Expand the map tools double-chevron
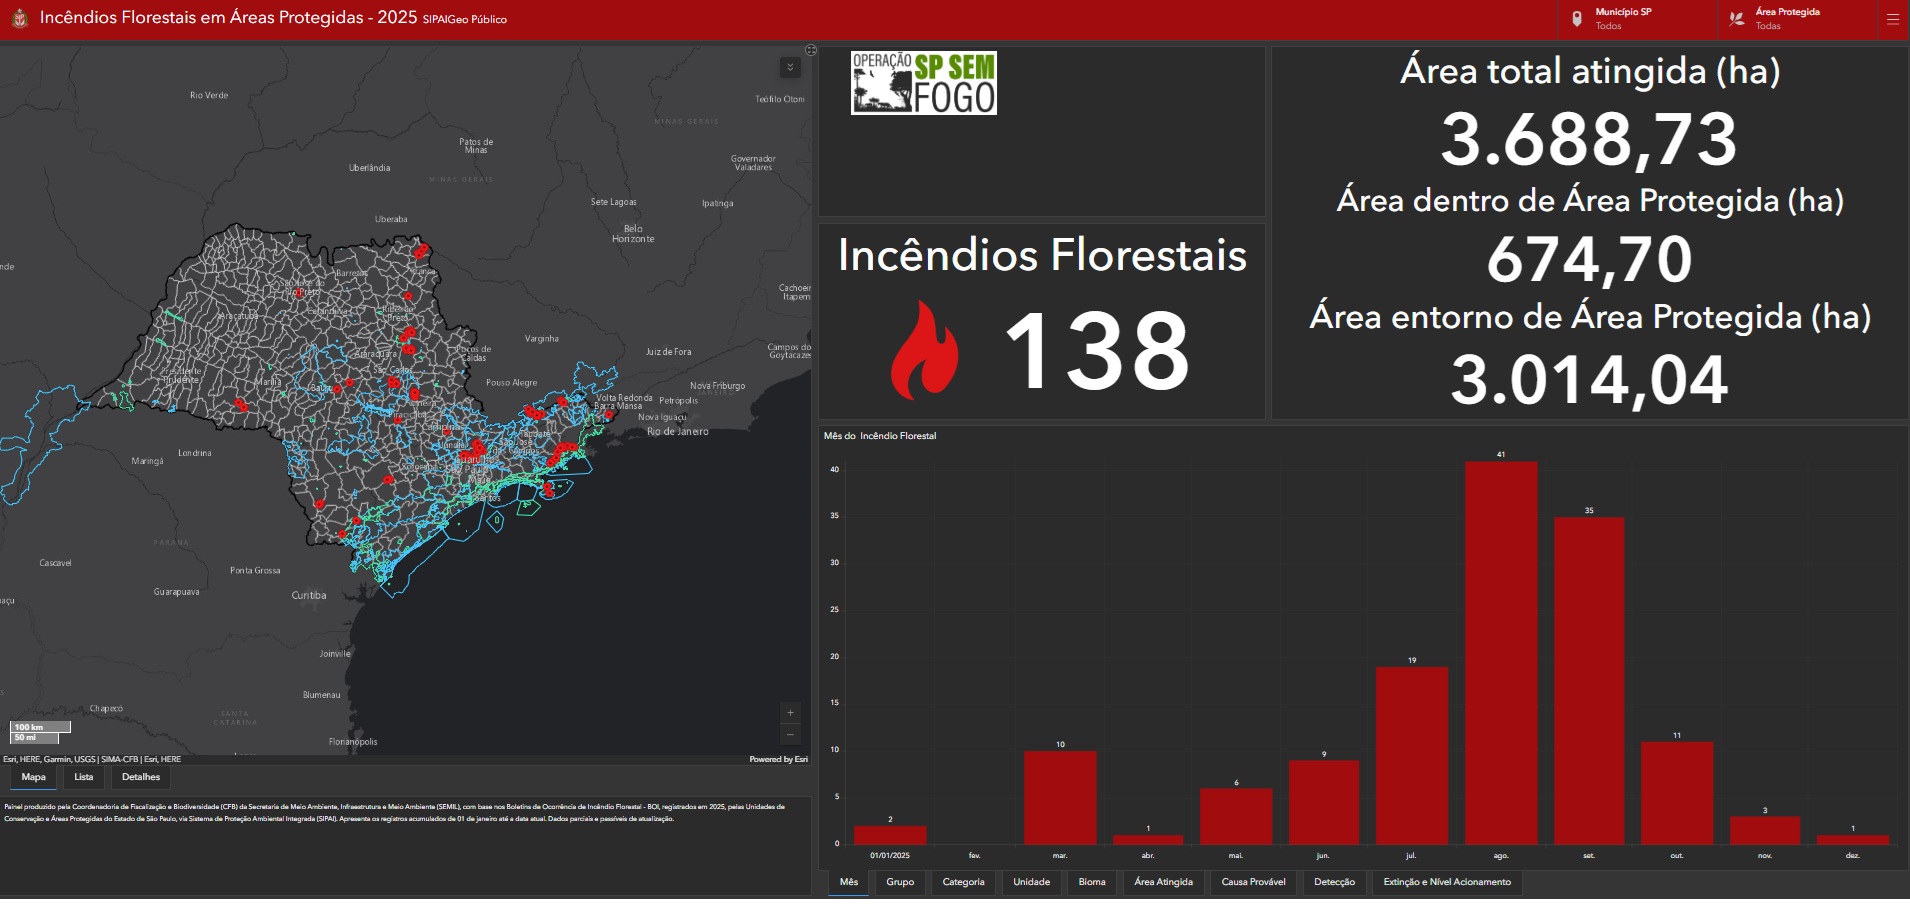Screen dimensions: 1910x904 [790, 67]
